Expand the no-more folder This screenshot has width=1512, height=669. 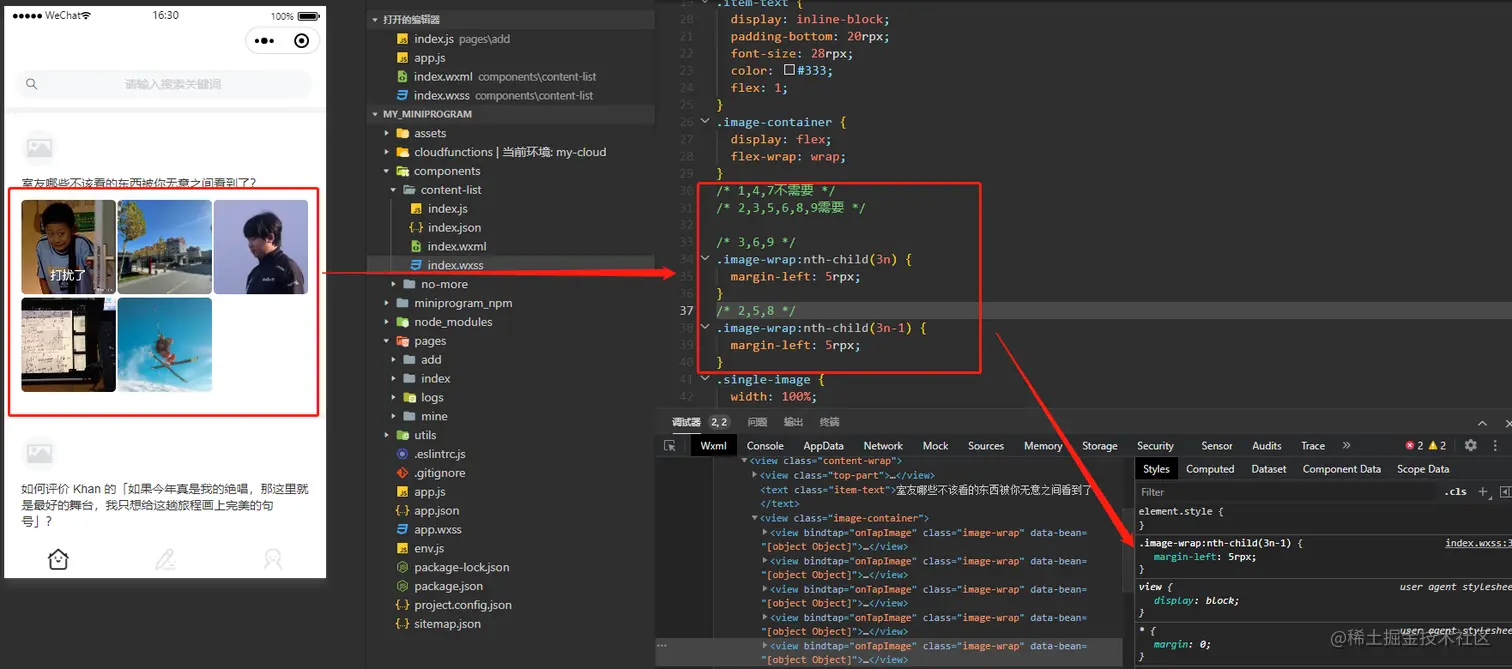coord(395,284)
